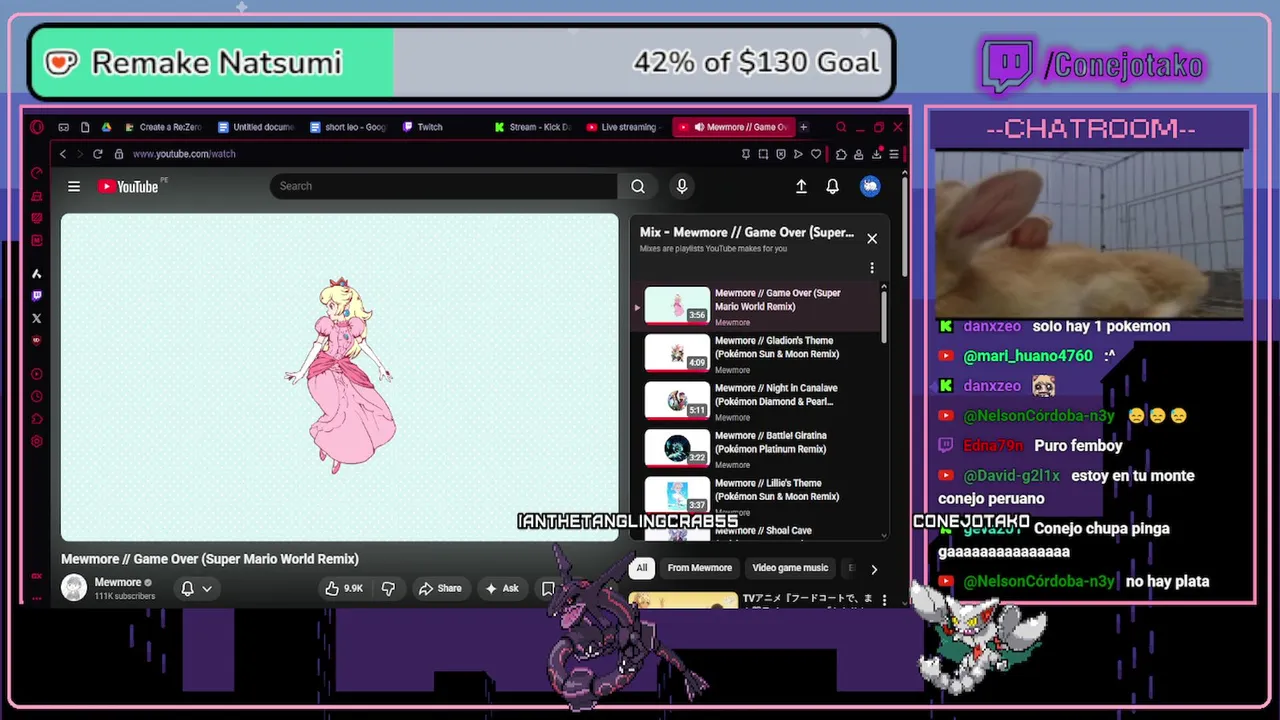Switch to the Stream - Kick tab
This screenshot has height=720, width=1280.
coord(533,127)
